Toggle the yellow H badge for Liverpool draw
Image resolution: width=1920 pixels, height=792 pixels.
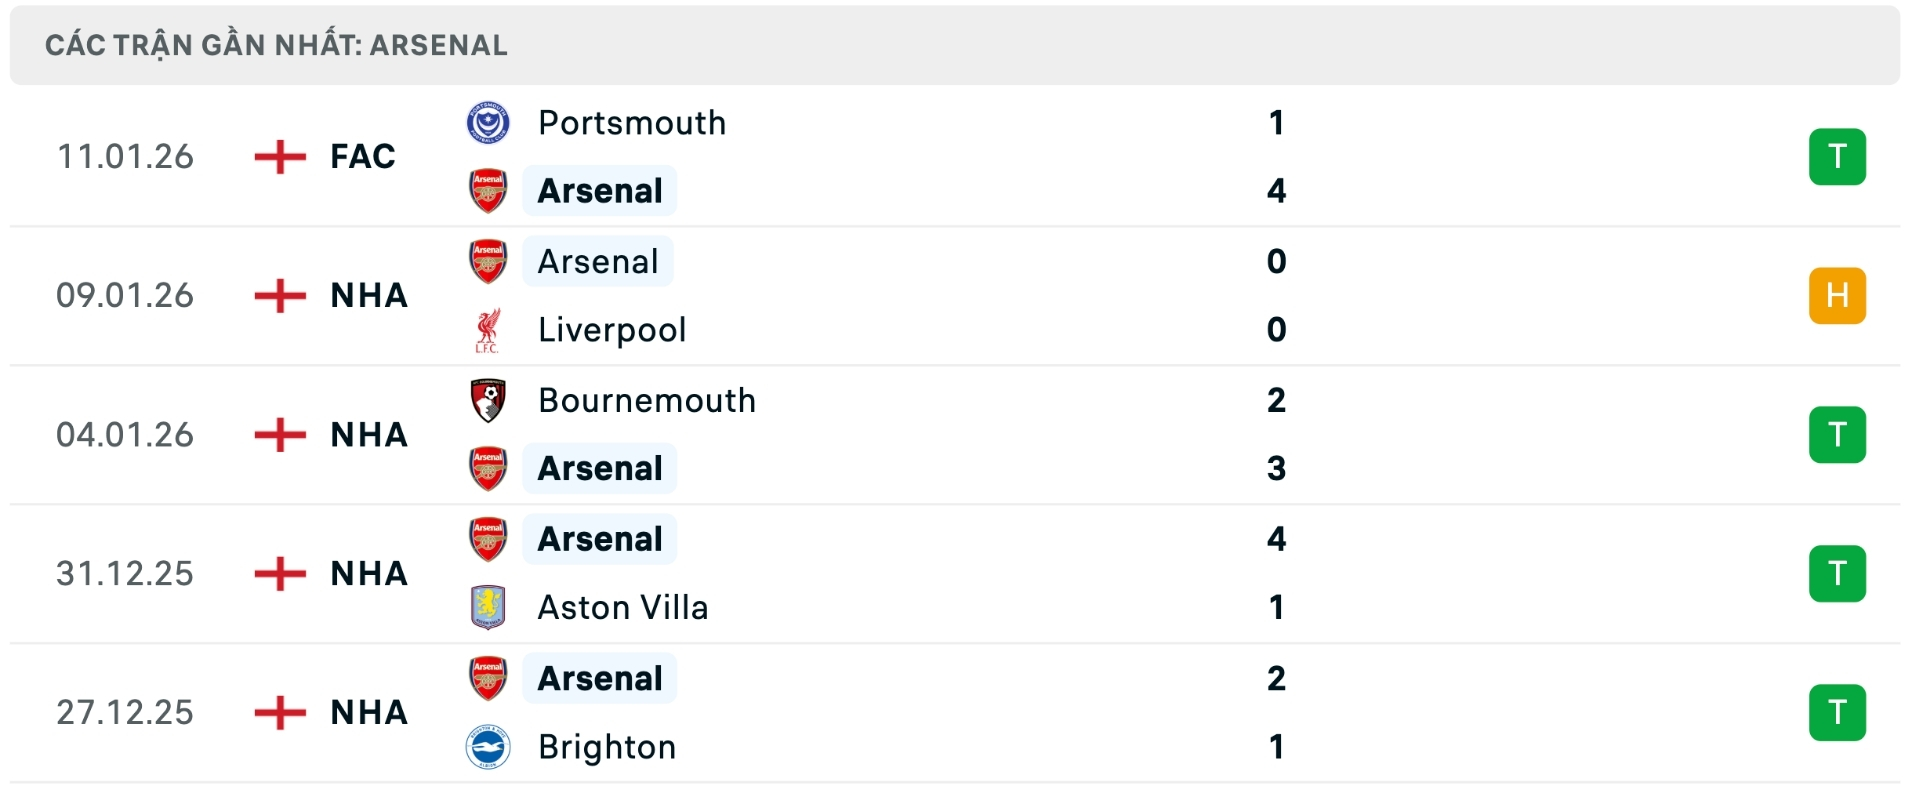(1838, 295)
